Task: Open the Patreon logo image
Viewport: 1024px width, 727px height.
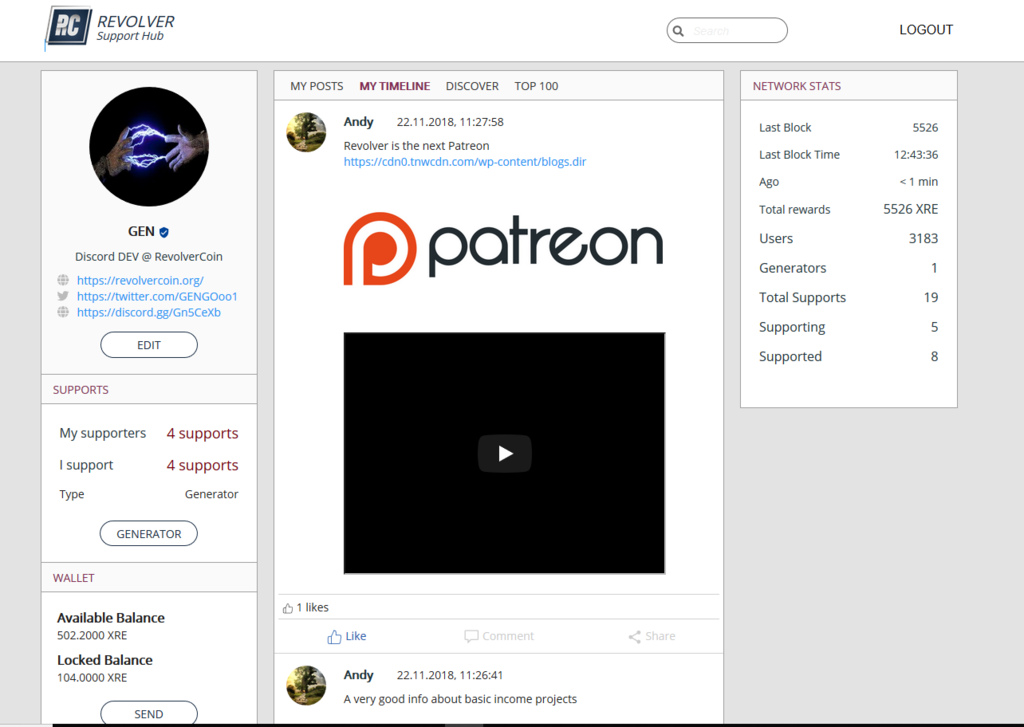Action: tap(504, 249)
